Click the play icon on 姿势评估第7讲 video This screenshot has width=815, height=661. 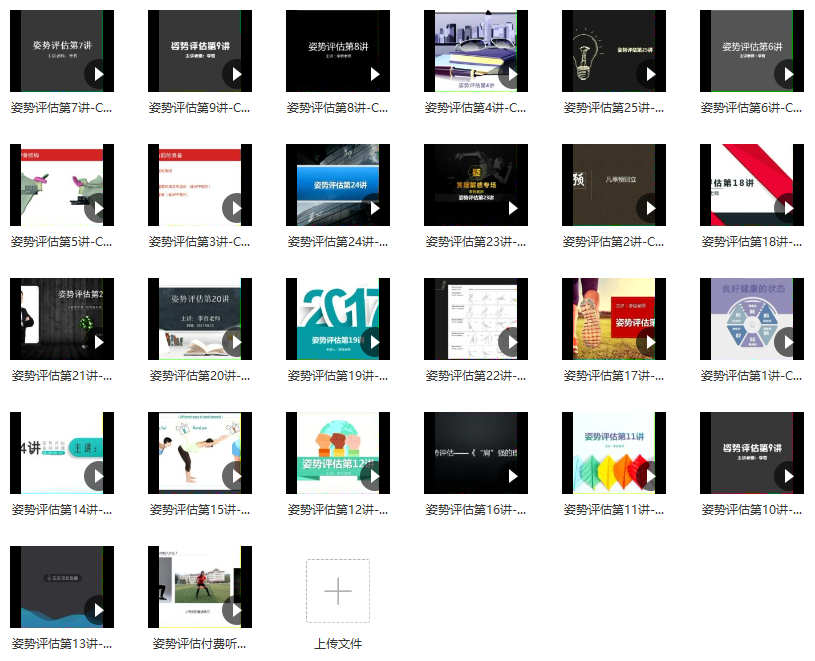[97, 74]
